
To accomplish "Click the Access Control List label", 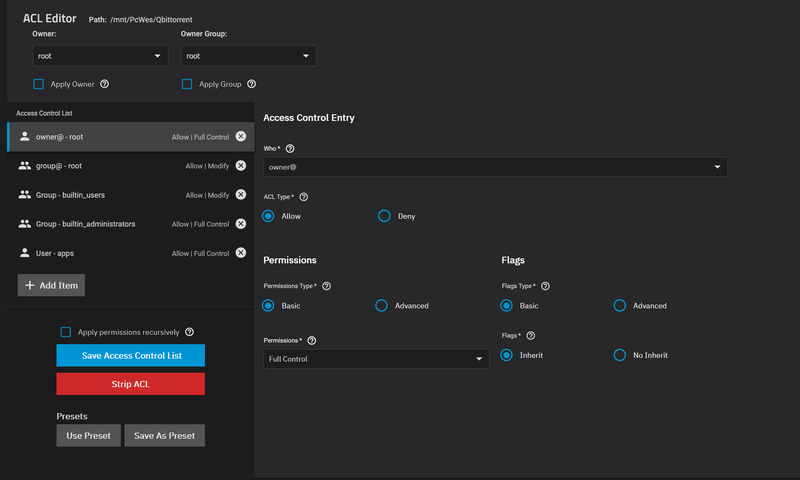I will [x=44, y=113].
